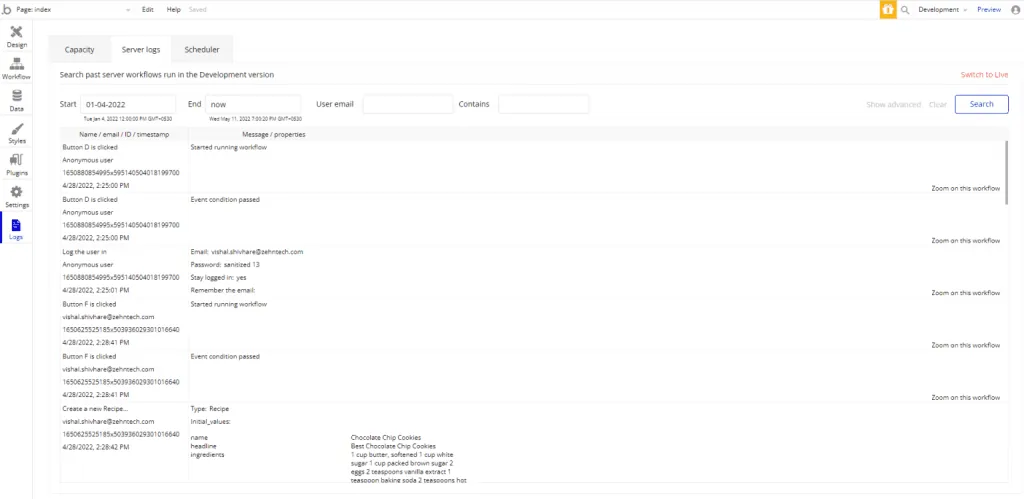Focus the Start date input field

128,104
